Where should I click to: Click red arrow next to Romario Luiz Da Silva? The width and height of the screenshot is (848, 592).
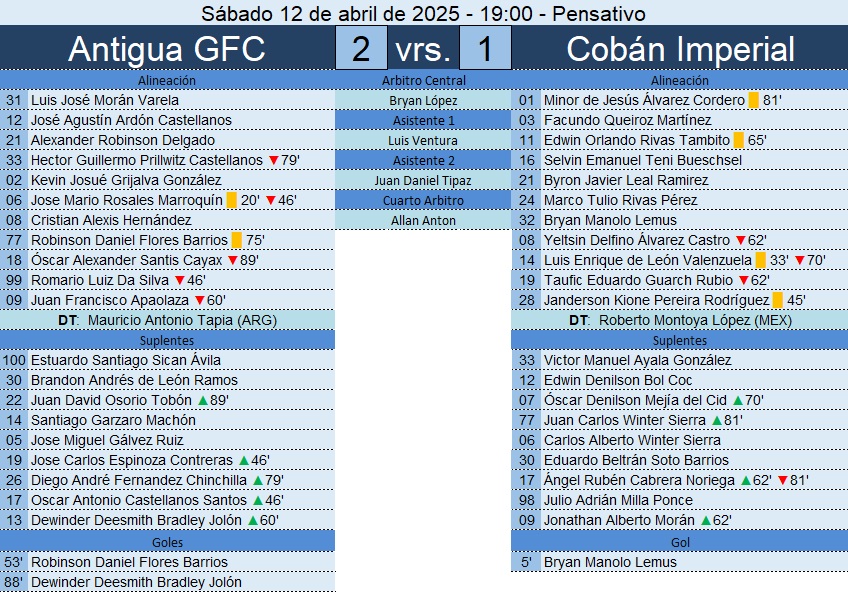coord(180,280)
